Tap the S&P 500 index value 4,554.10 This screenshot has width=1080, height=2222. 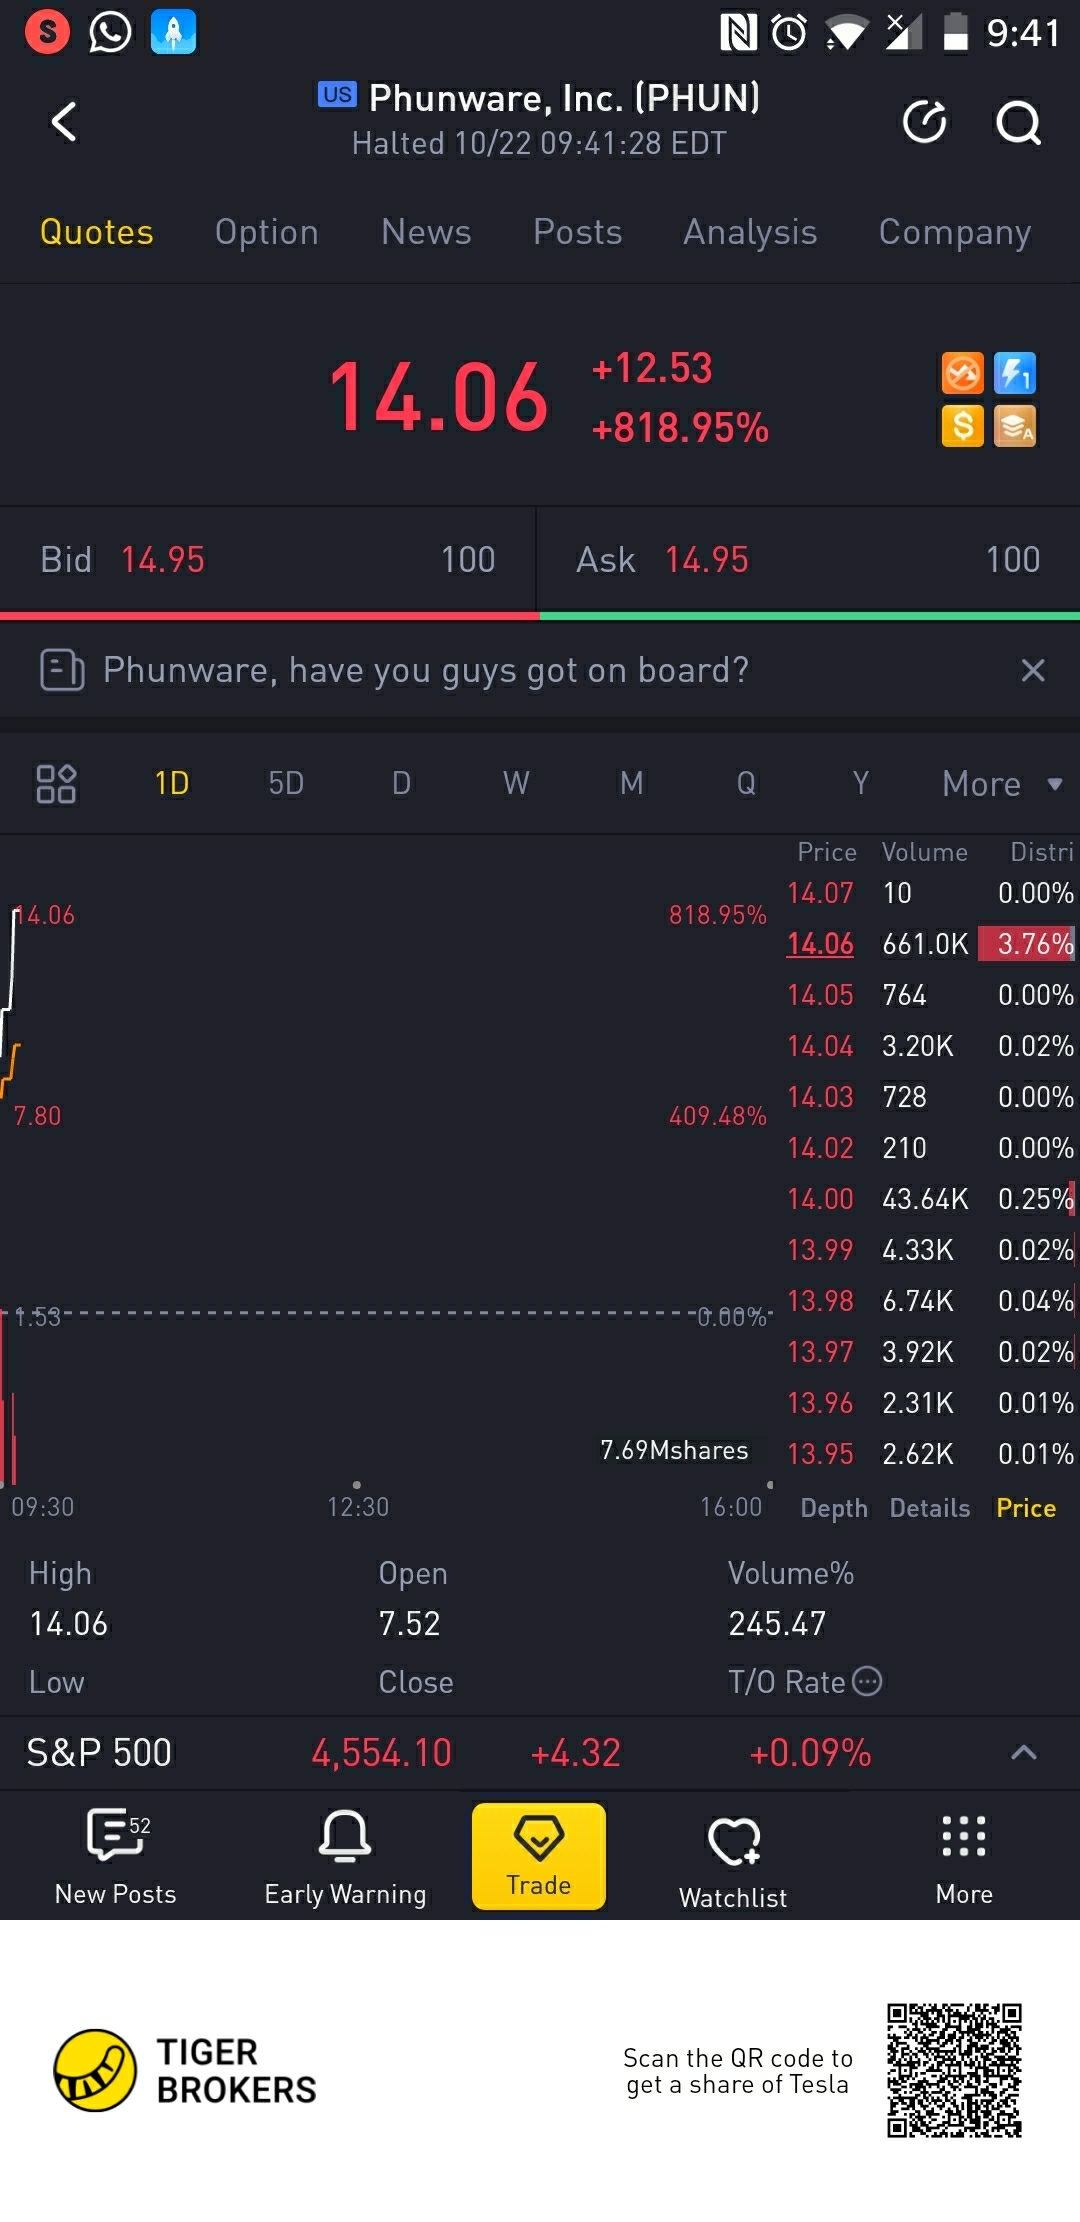tap(381, 1753)
